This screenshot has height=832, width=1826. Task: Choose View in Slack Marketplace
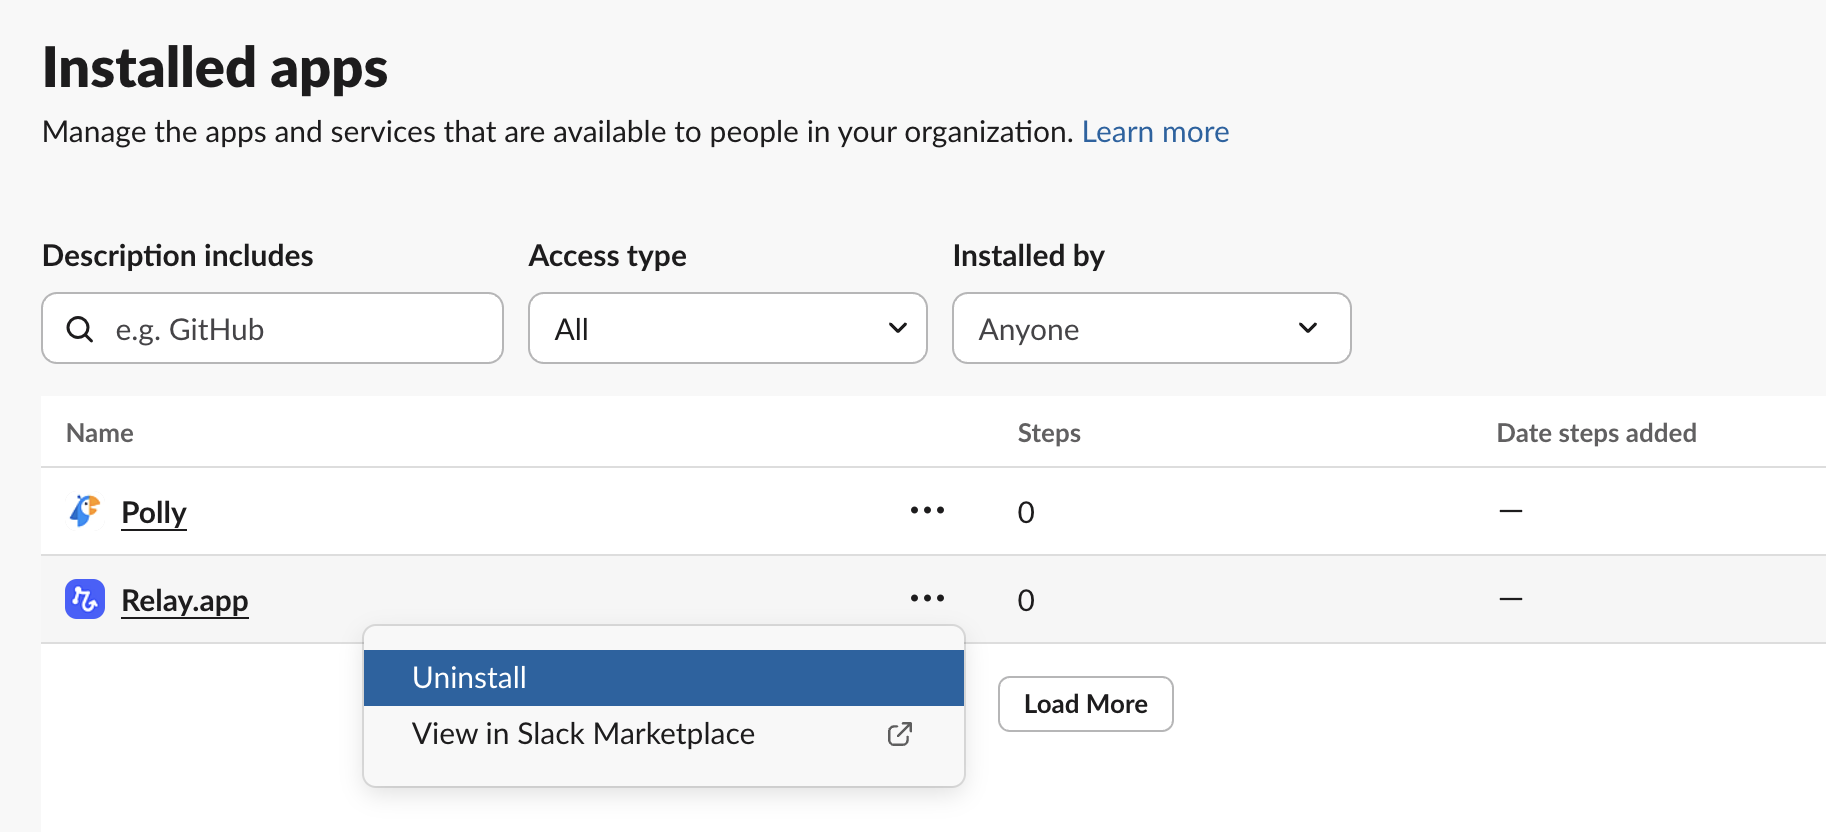click(664, 734)
